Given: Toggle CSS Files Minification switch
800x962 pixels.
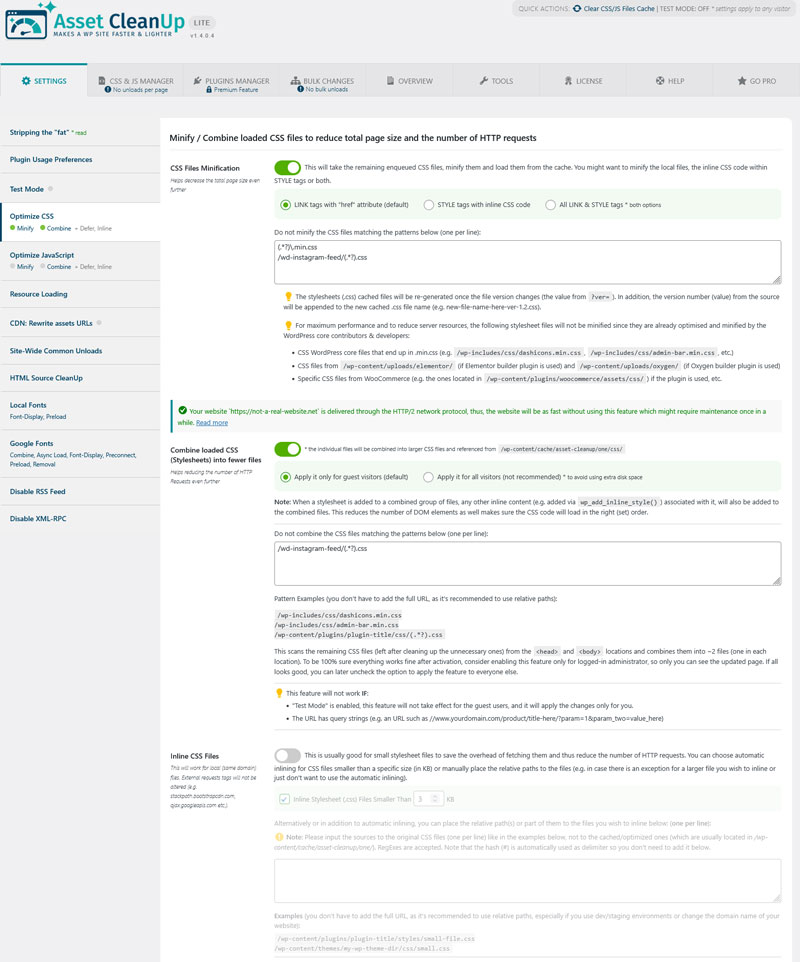Looking at the screenshot, I should (x=287, y=167).
